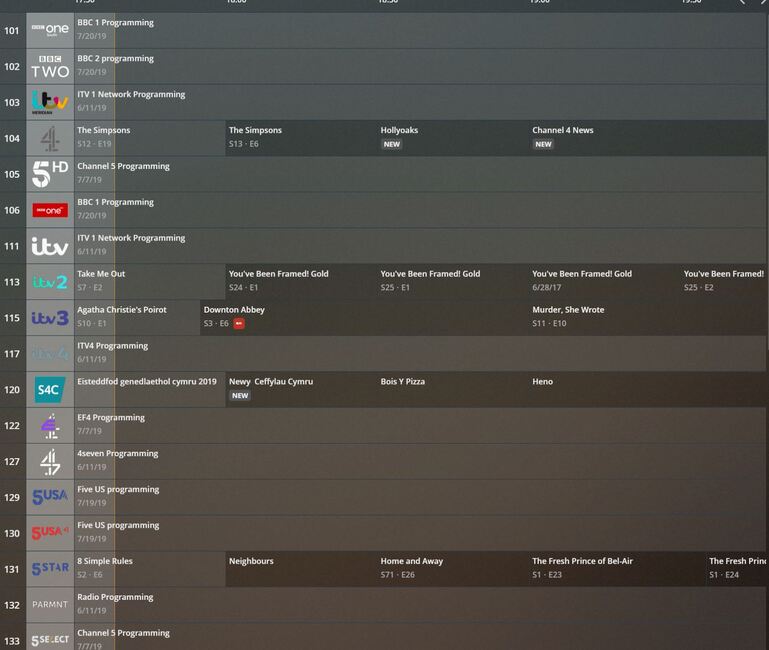
Task: Open Home and Away S71 E26
Action: click(x=453, y=569)
